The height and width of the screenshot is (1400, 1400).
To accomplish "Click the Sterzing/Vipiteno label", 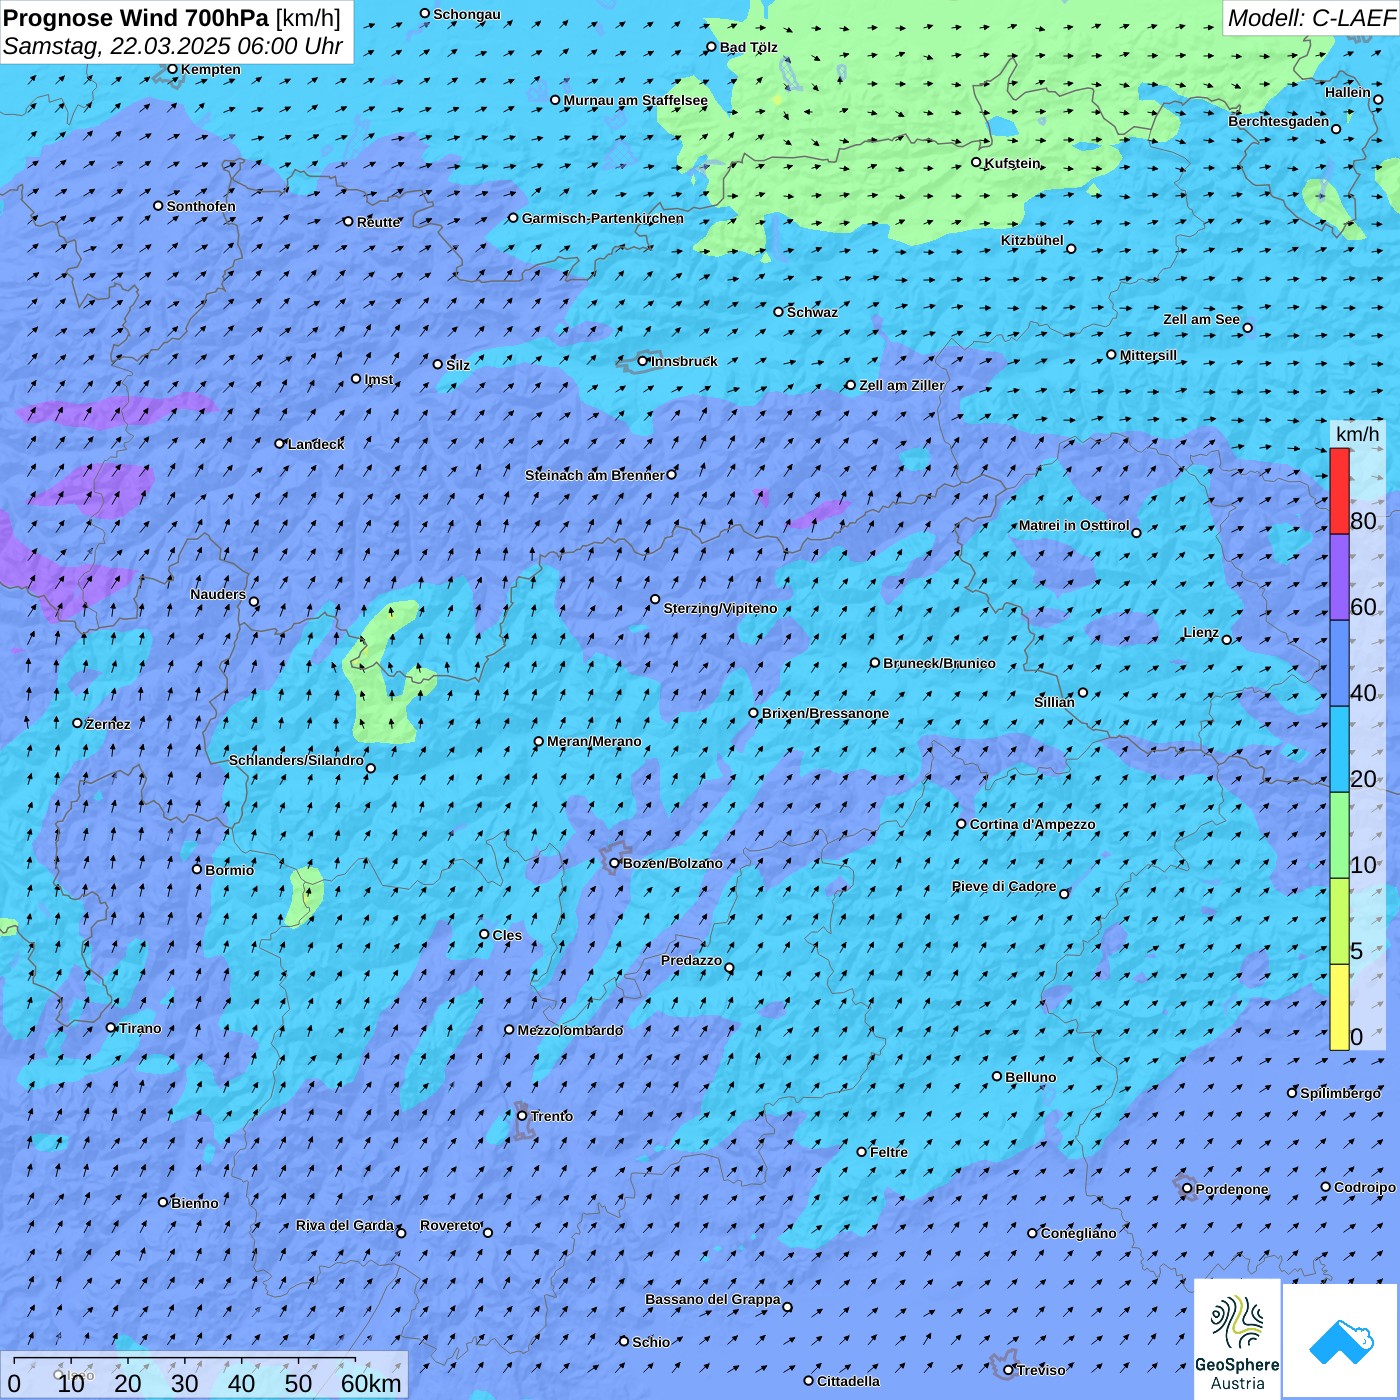I will click(720, 608).
